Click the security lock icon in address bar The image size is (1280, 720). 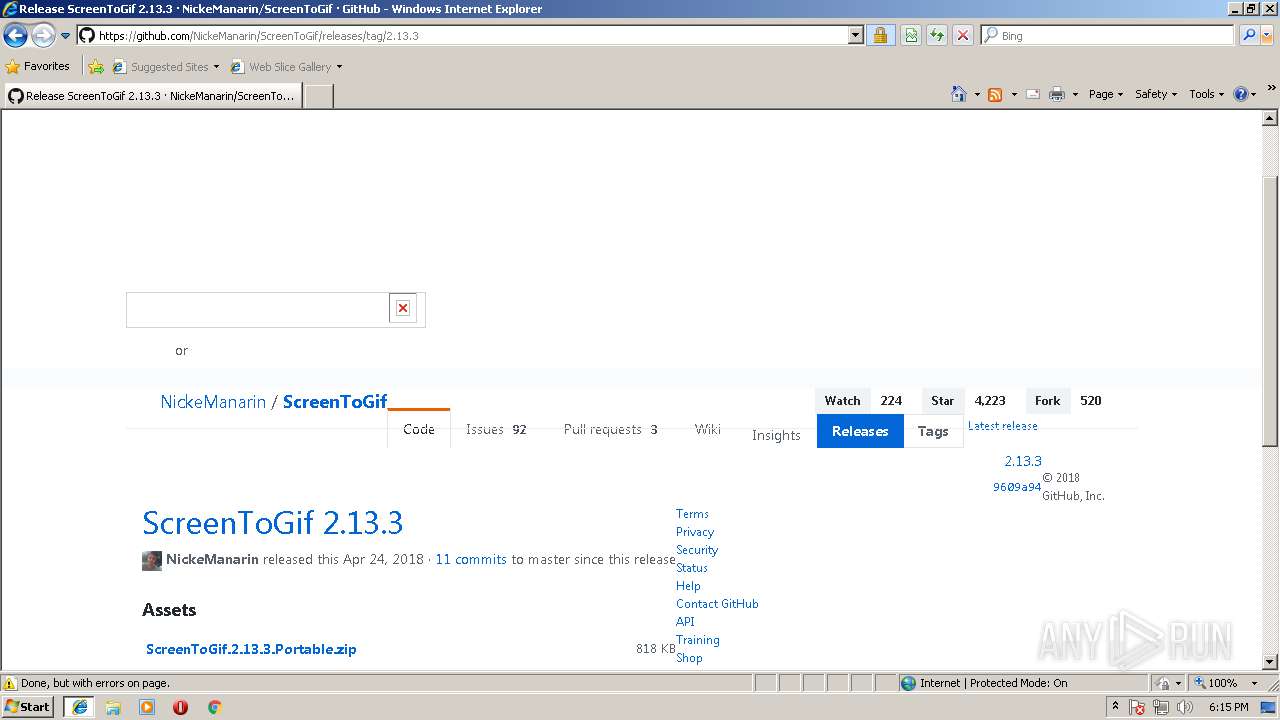[880, 35]
